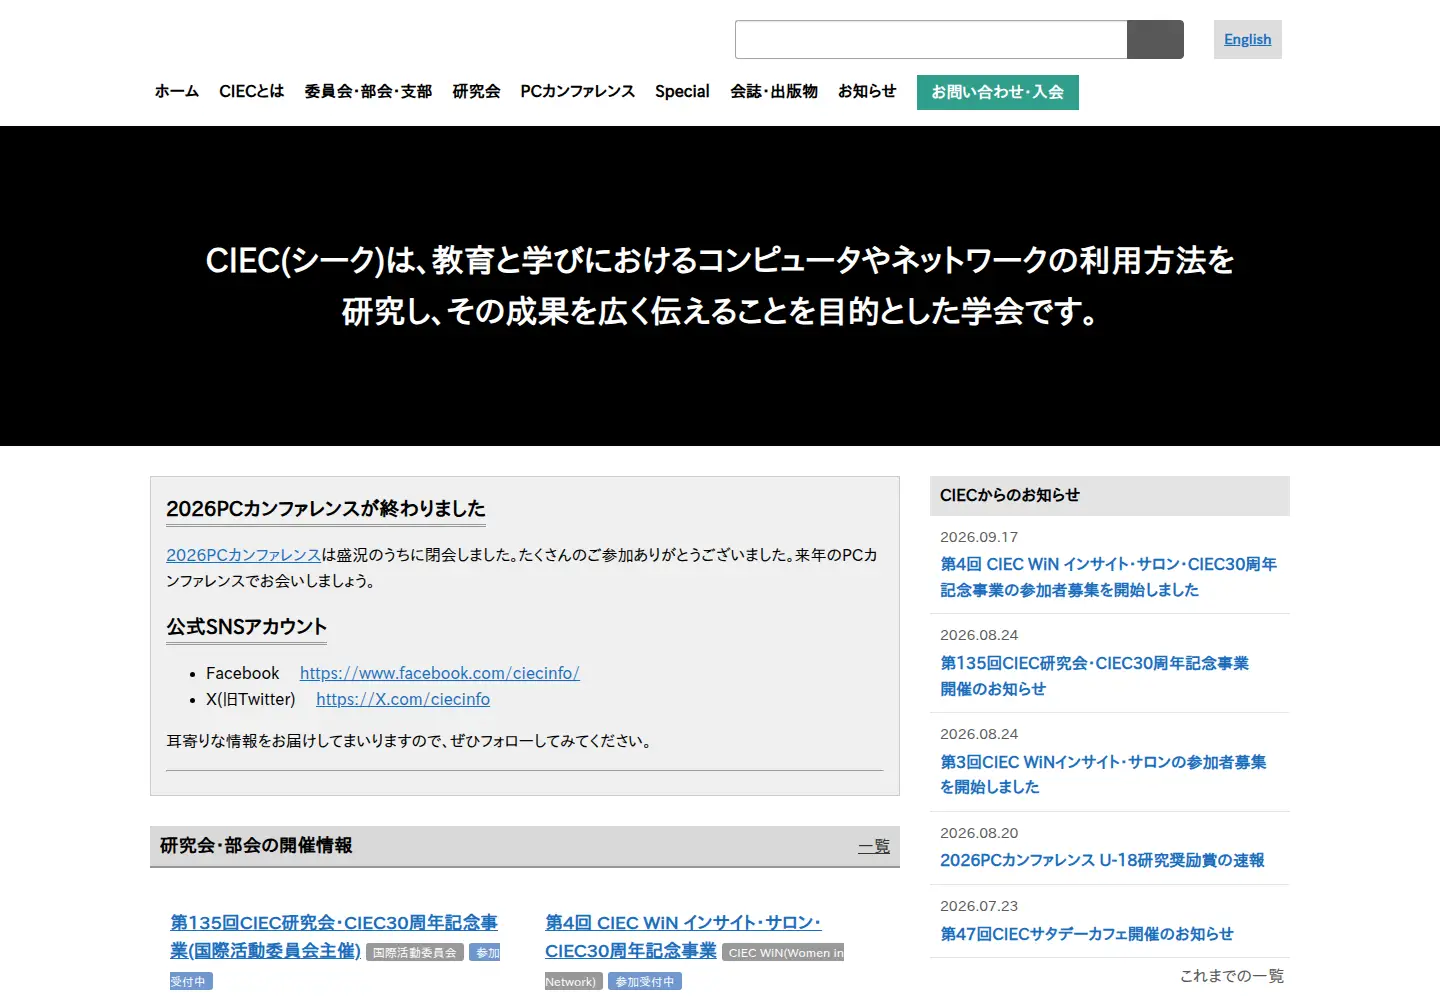Click heading 2026PCカンファレンスが終わりました

coord(326,508)
